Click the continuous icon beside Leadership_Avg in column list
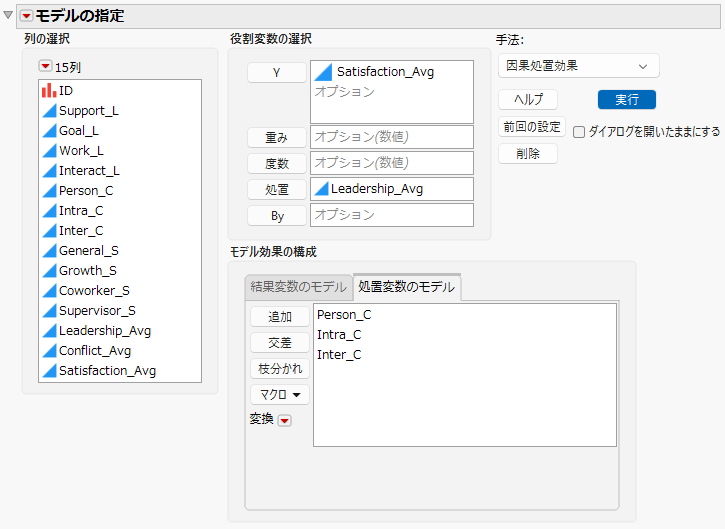The image size is (725, 529). click(49, 331)
